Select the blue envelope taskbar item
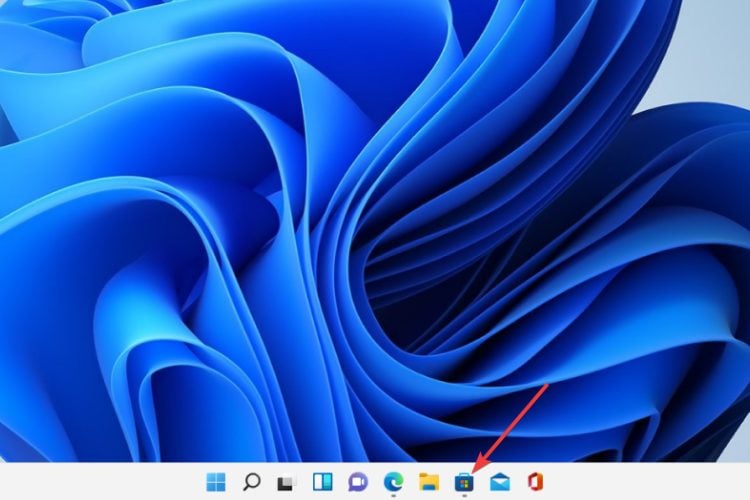 499,482
